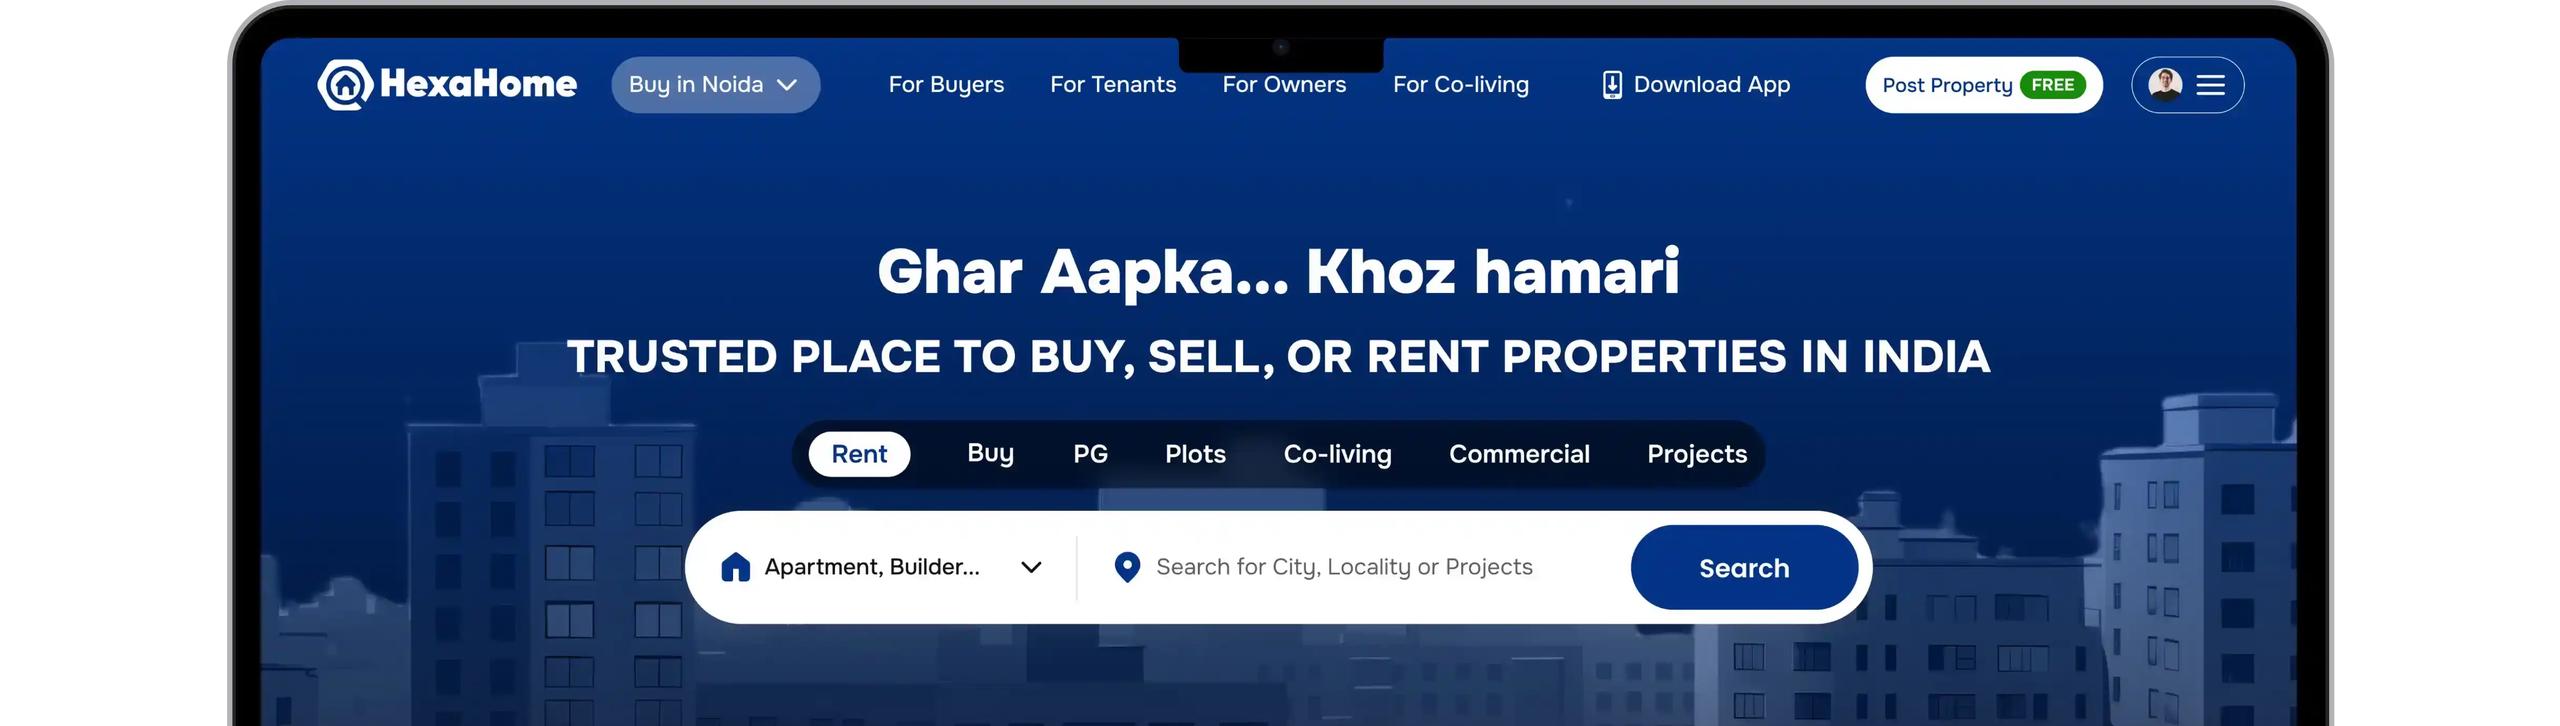Viewport: 2560px width, 726px height.
Task: Click the HexaHome hexagon logo icon
Action: [345, 84]
